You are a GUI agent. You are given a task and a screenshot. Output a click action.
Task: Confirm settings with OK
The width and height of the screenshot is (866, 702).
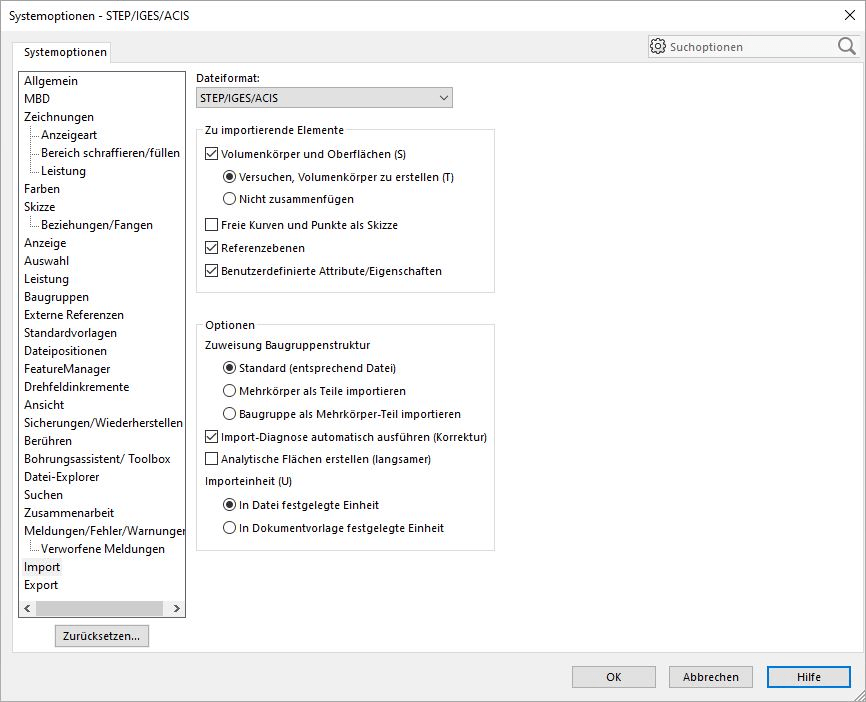click(613, 676)
